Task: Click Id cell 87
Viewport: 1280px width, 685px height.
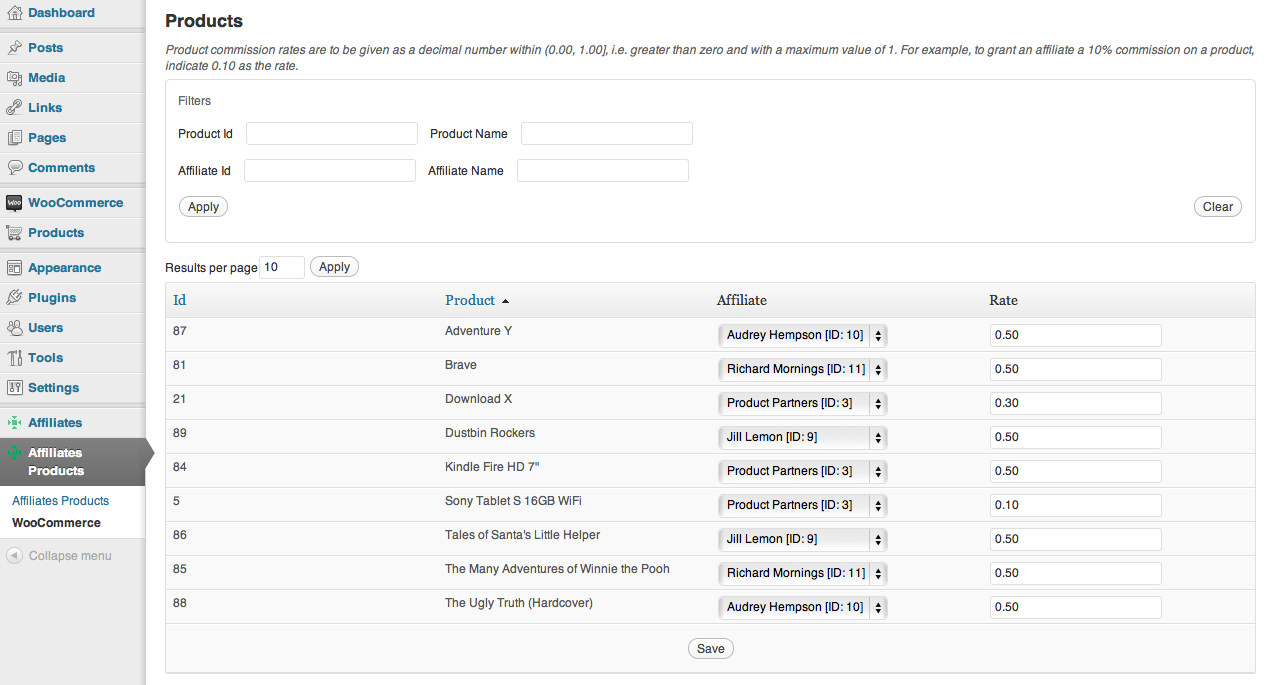Action: click(180, 331)
